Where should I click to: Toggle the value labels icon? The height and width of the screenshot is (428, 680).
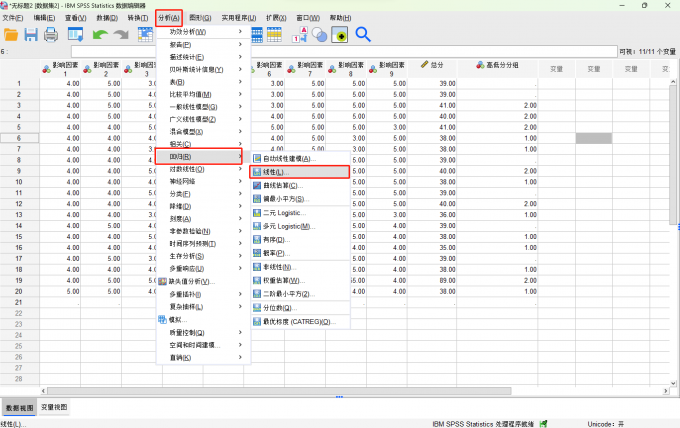(300, 35)
